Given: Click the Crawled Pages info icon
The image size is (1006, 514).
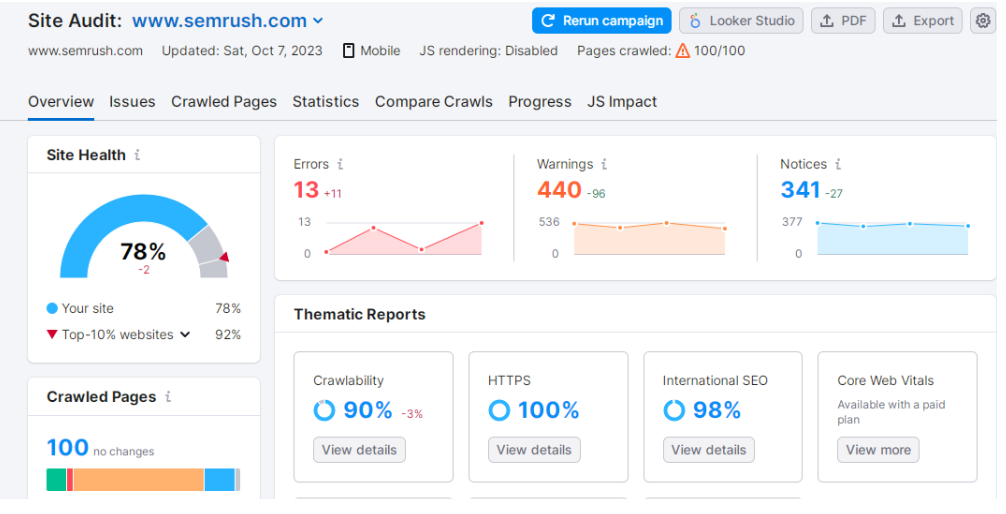Looking at the screenshot, I should point(168,397).
